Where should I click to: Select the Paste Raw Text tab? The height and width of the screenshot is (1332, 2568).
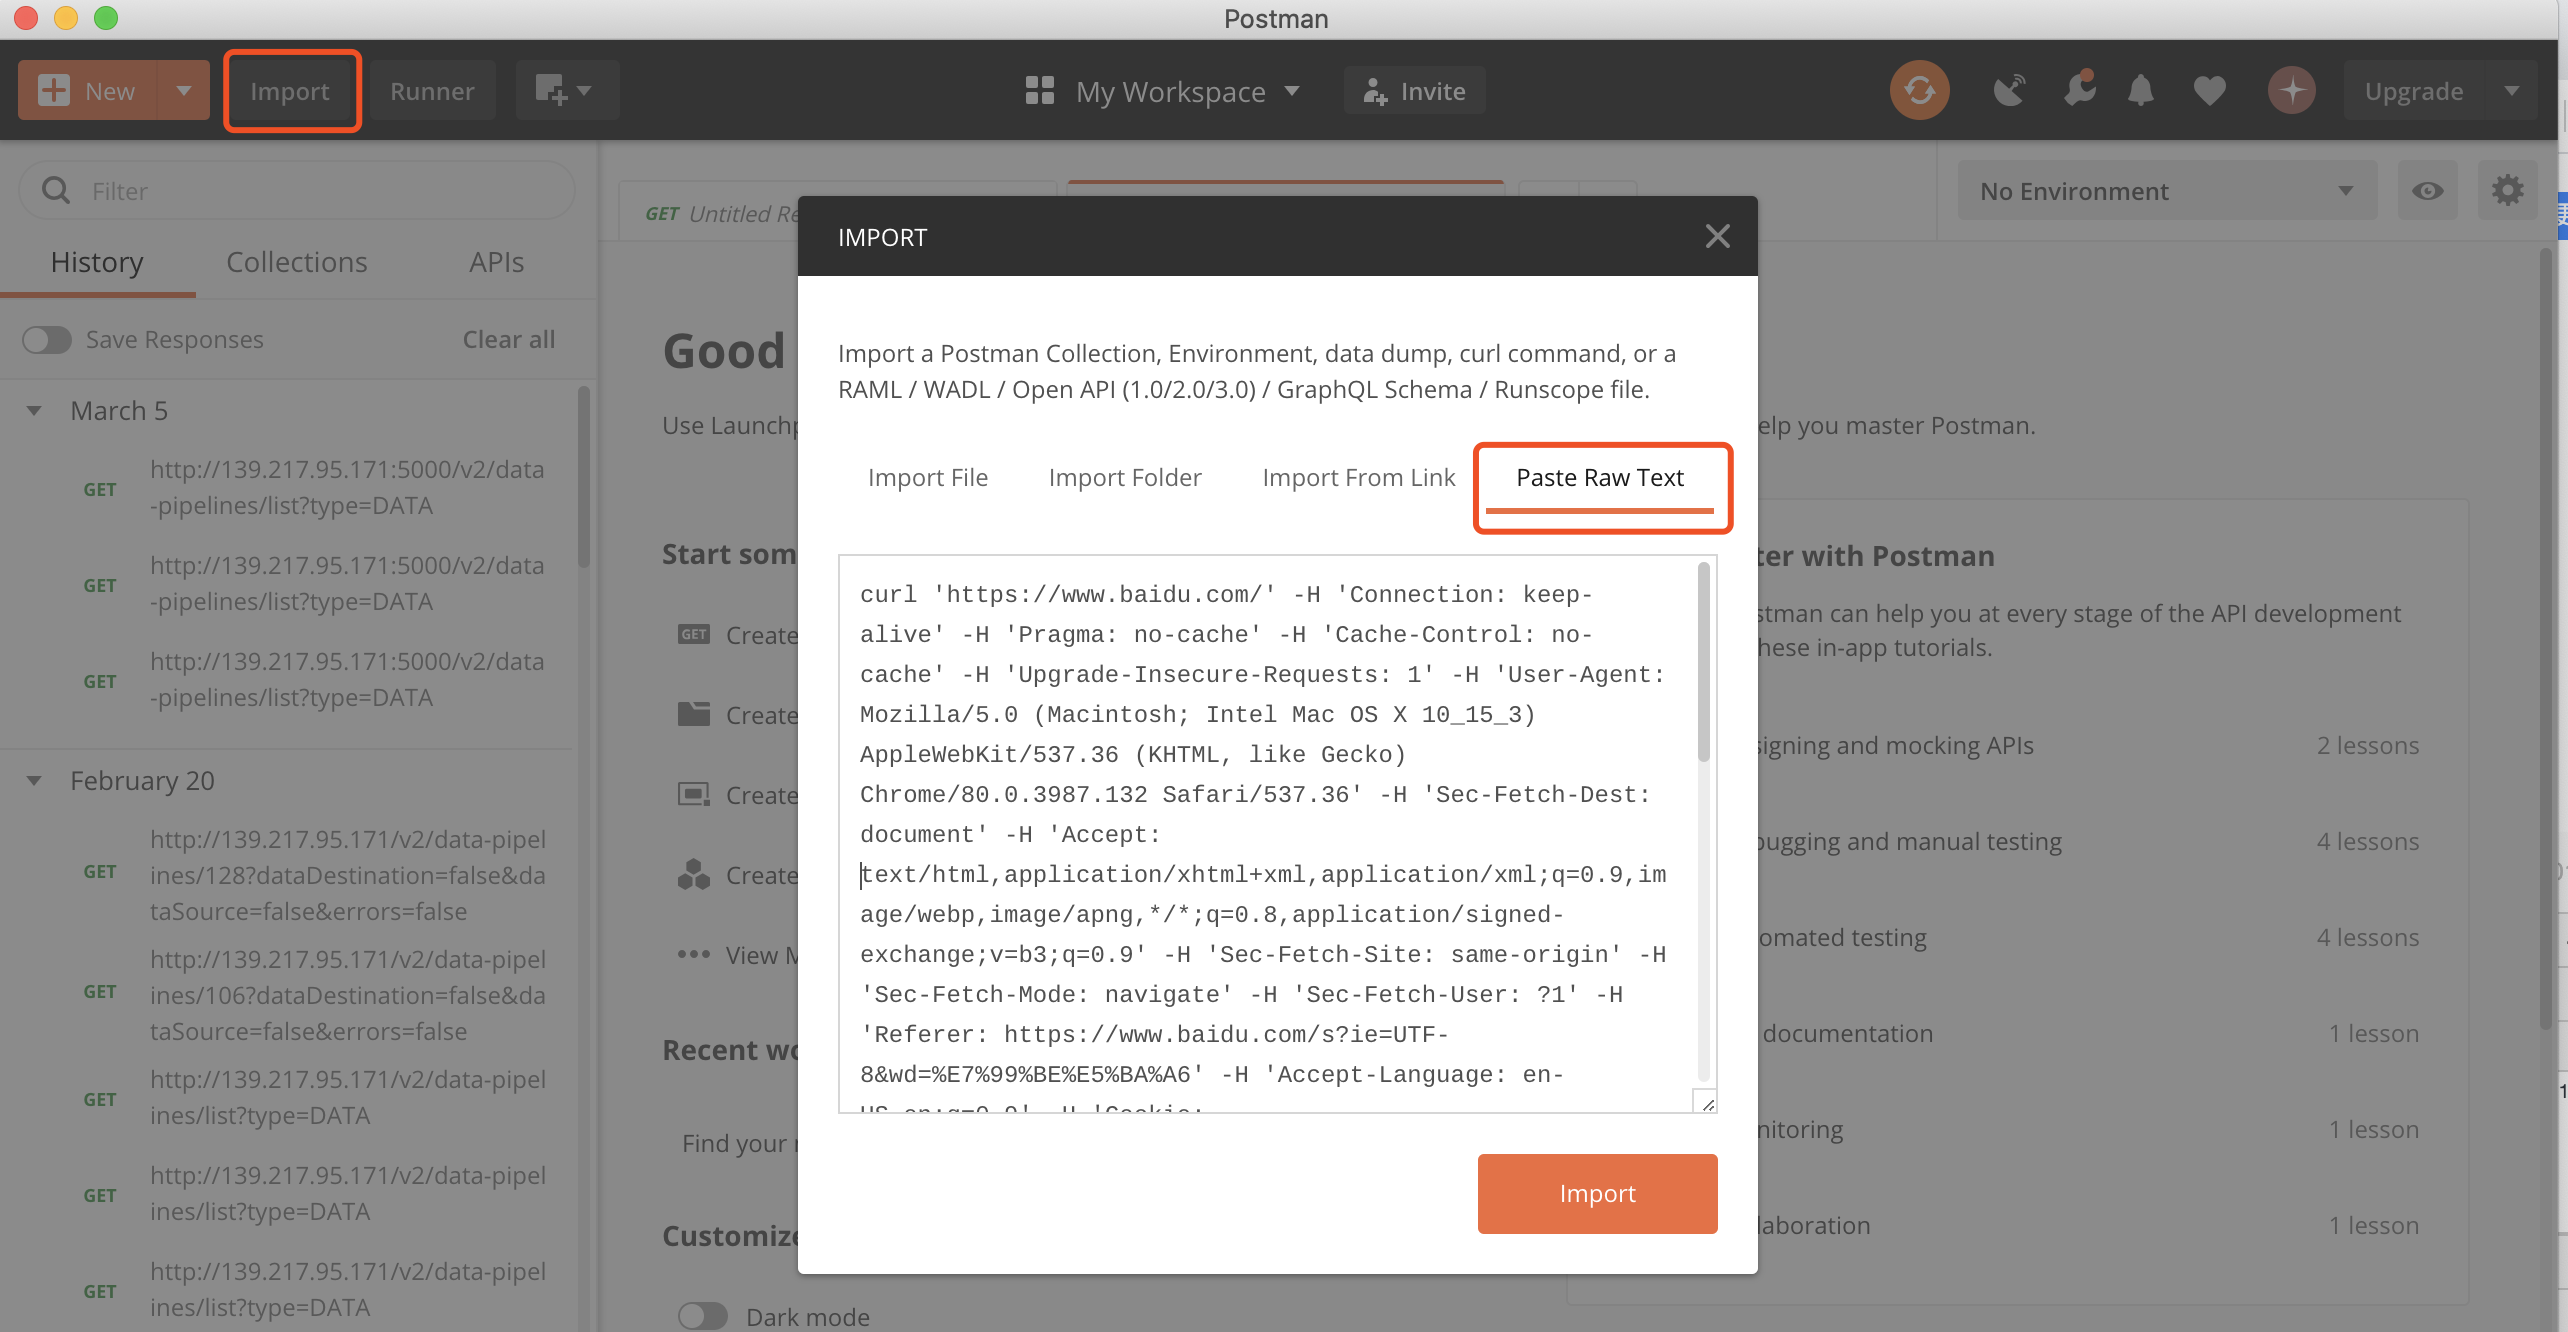(x=1600, y=478)
